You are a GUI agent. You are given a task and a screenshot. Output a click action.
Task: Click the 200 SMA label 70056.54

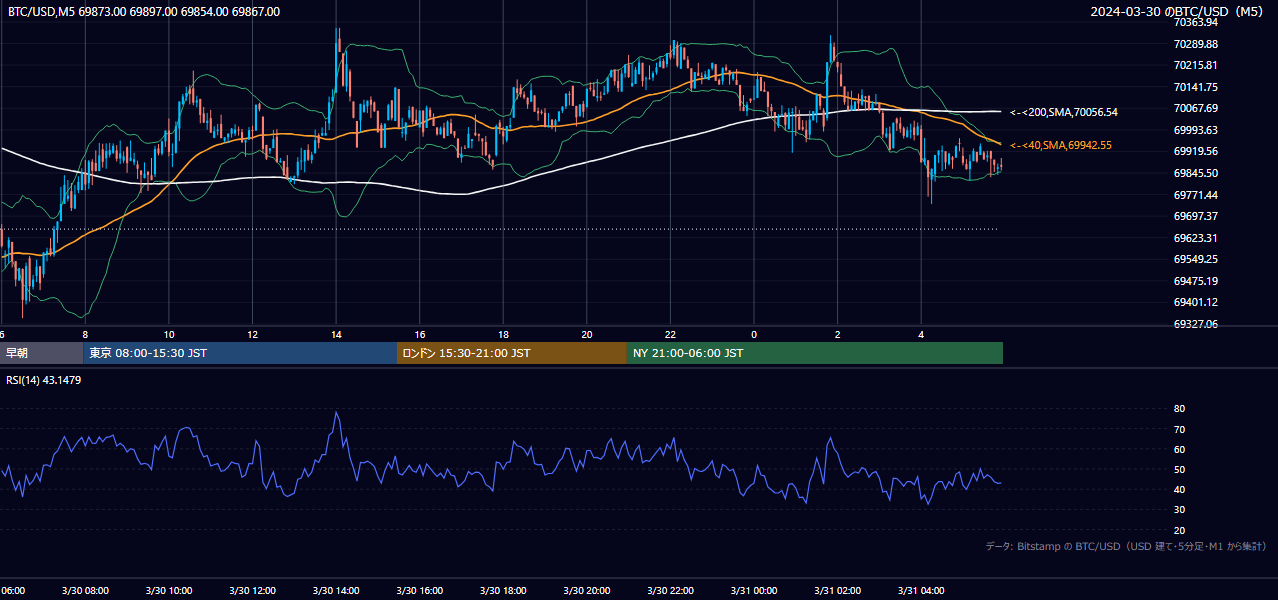coord(1064,112)
